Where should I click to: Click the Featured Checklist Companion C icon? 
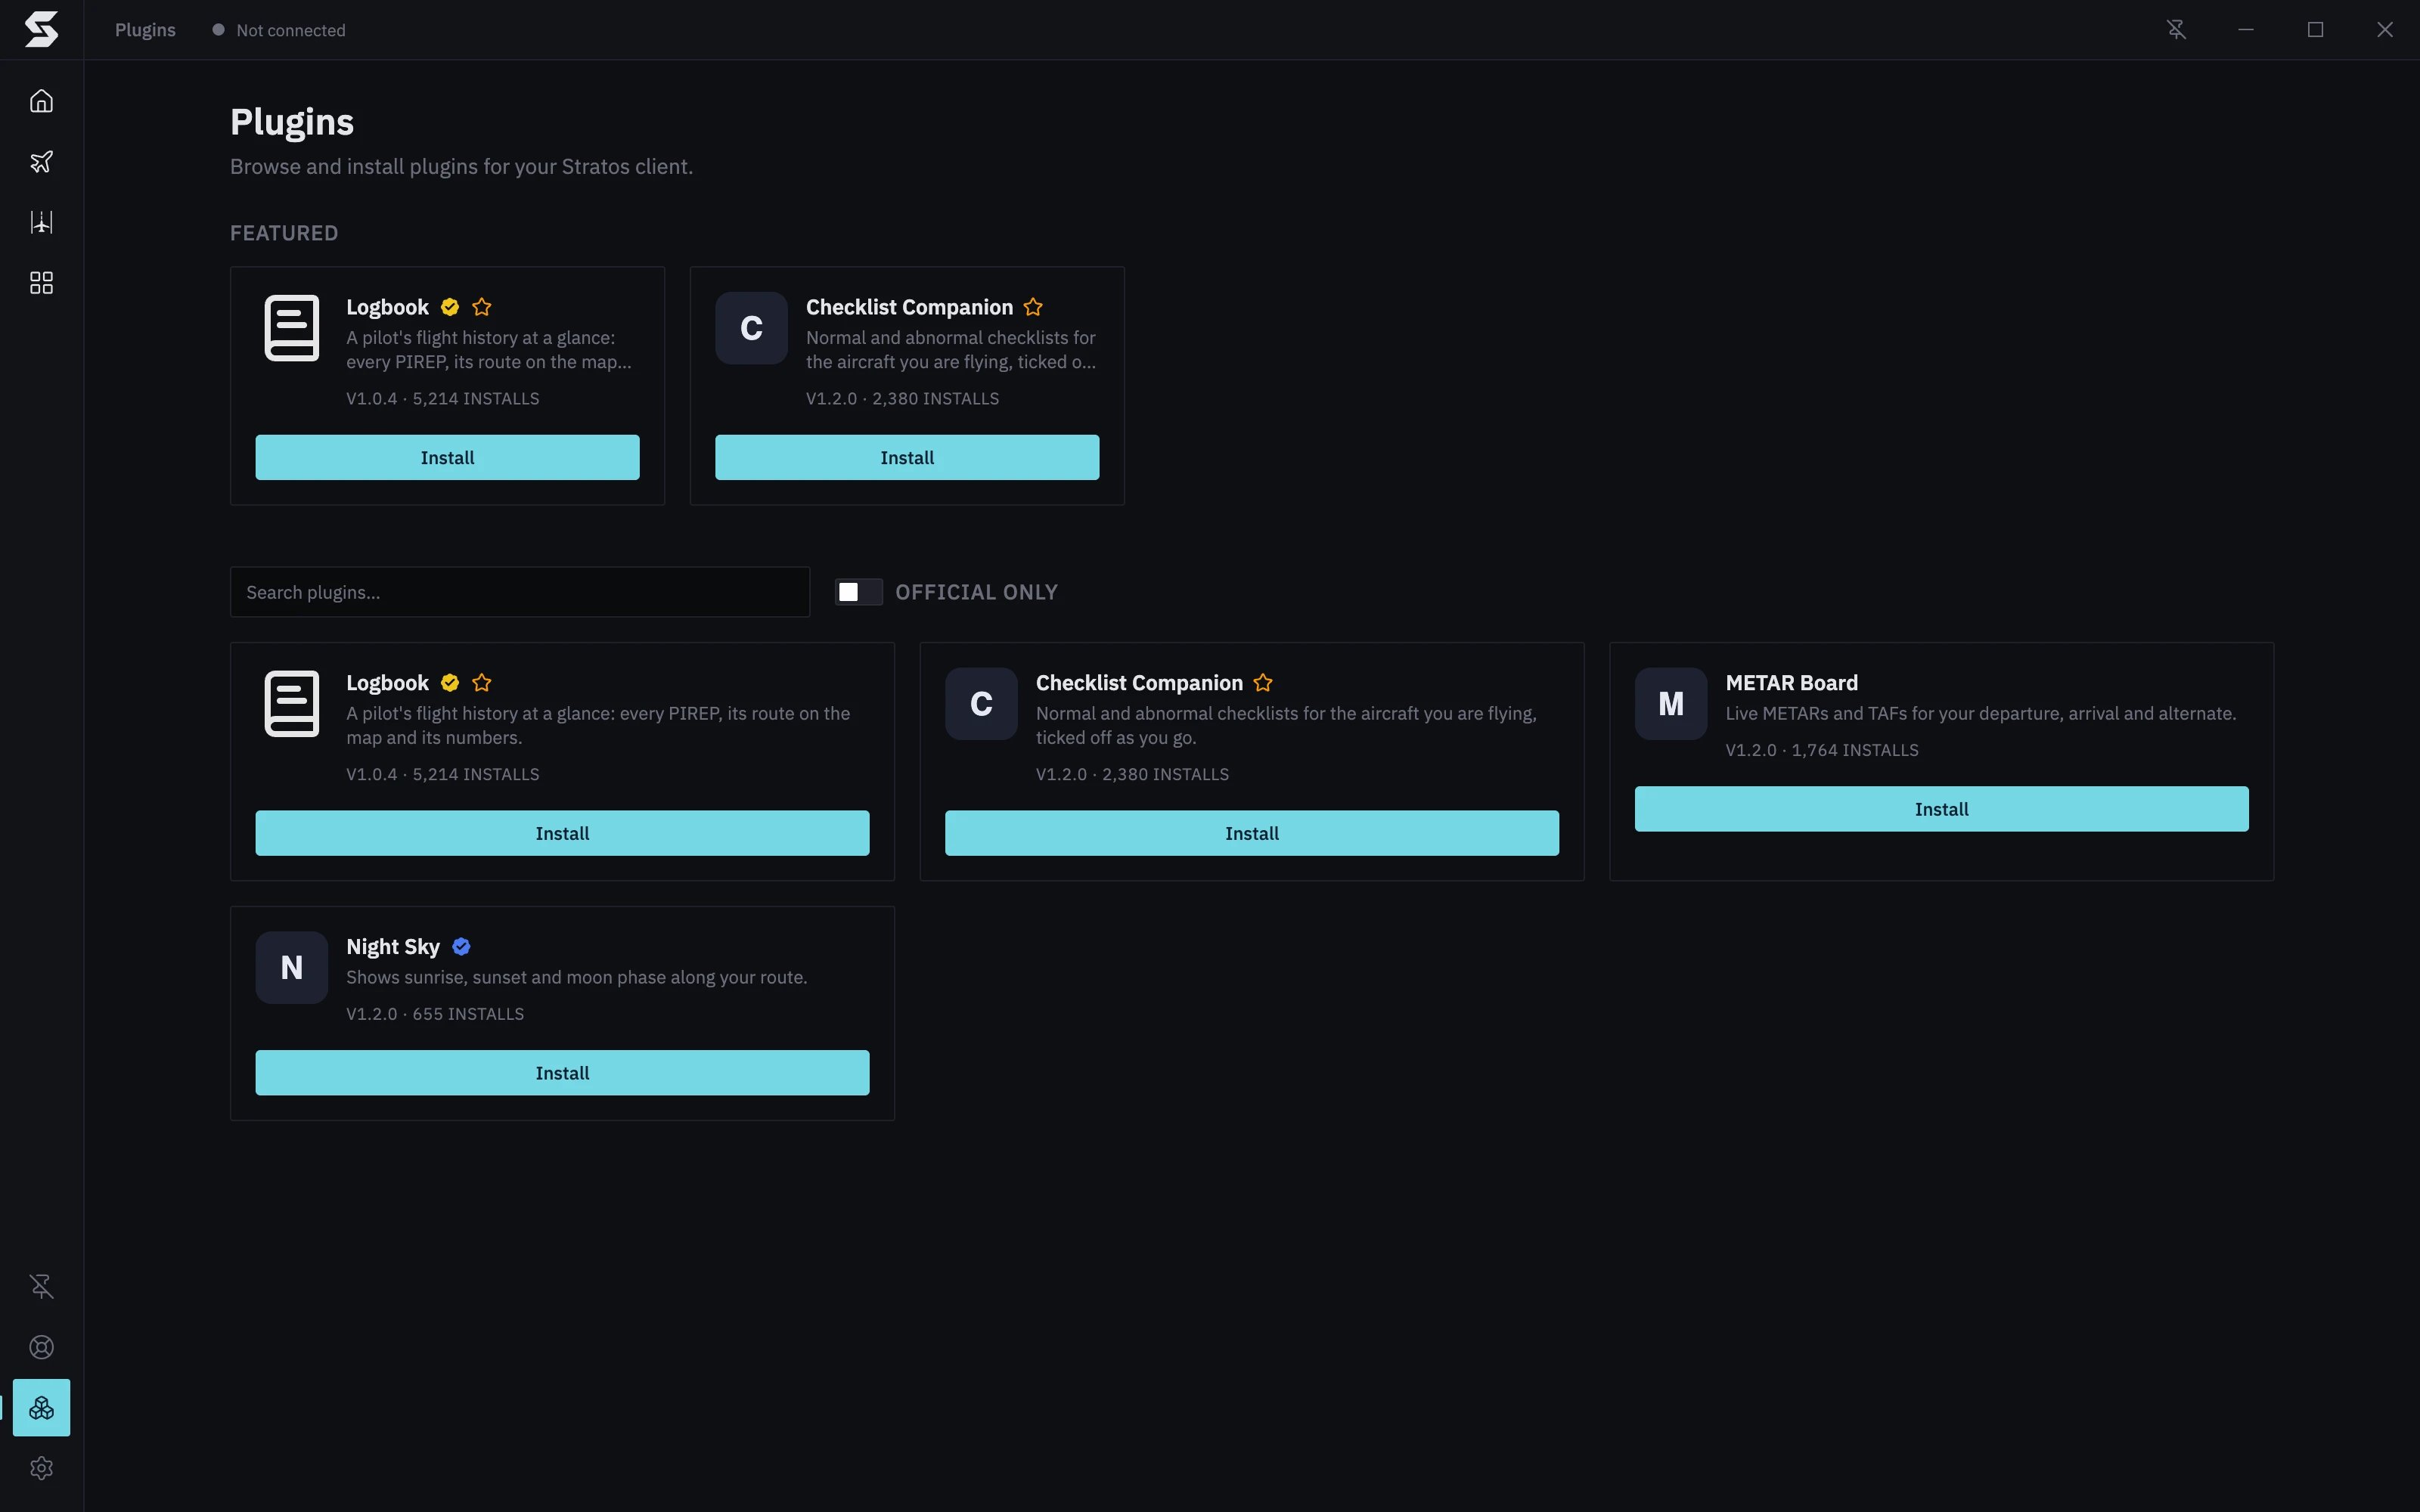[751, 328]
